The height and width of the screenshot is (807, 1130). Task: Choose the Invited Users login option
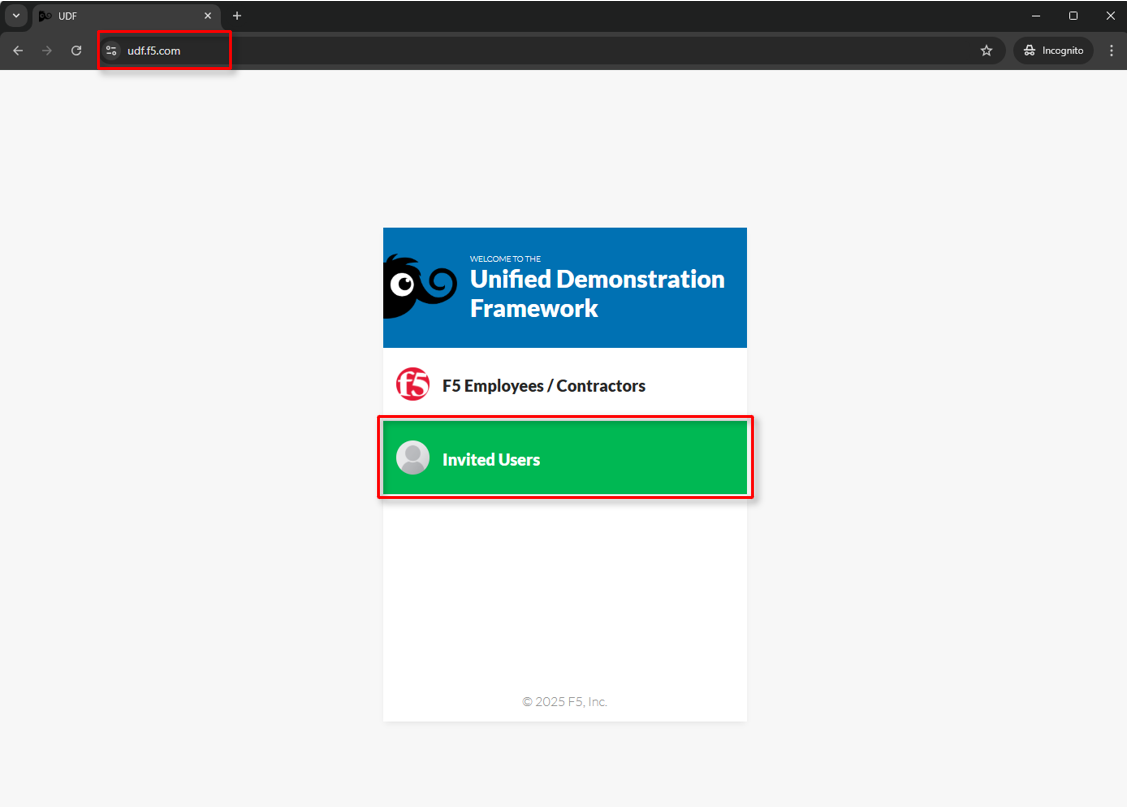point(565,458)
